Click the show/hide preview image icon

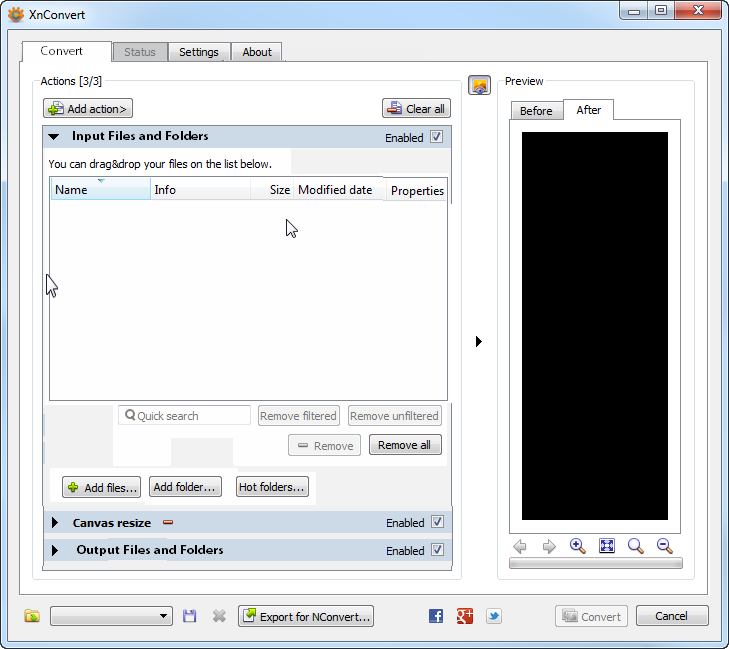479,85
